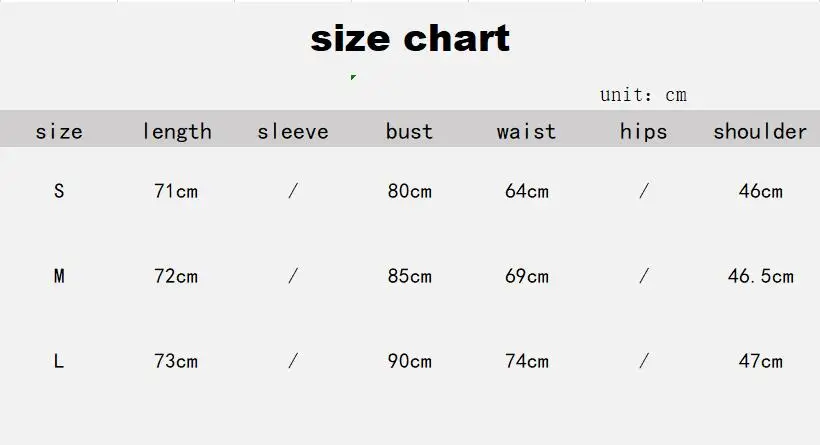Click the 'sleeve' column header
Screen dimensions: 820x445
tap(292, 131)
